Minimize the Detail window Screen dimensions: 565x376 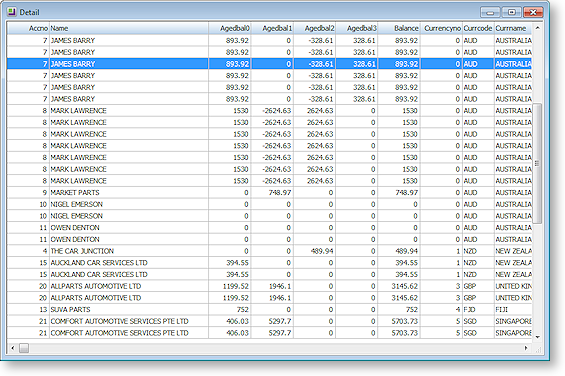(x=490, y=12)
